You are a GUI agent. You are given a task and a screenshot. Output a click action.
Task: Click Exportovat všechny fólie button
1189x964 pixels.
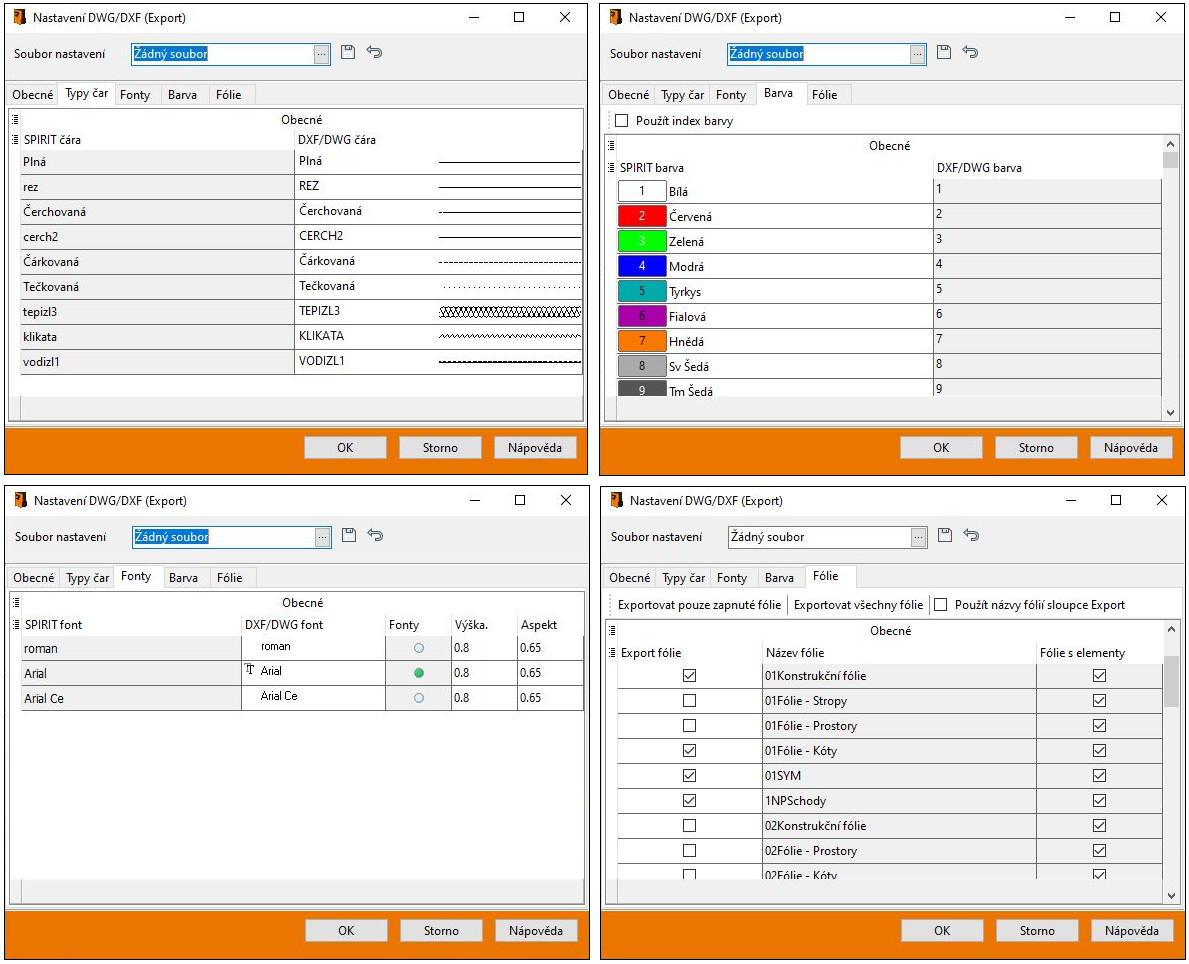click(858, 605)
